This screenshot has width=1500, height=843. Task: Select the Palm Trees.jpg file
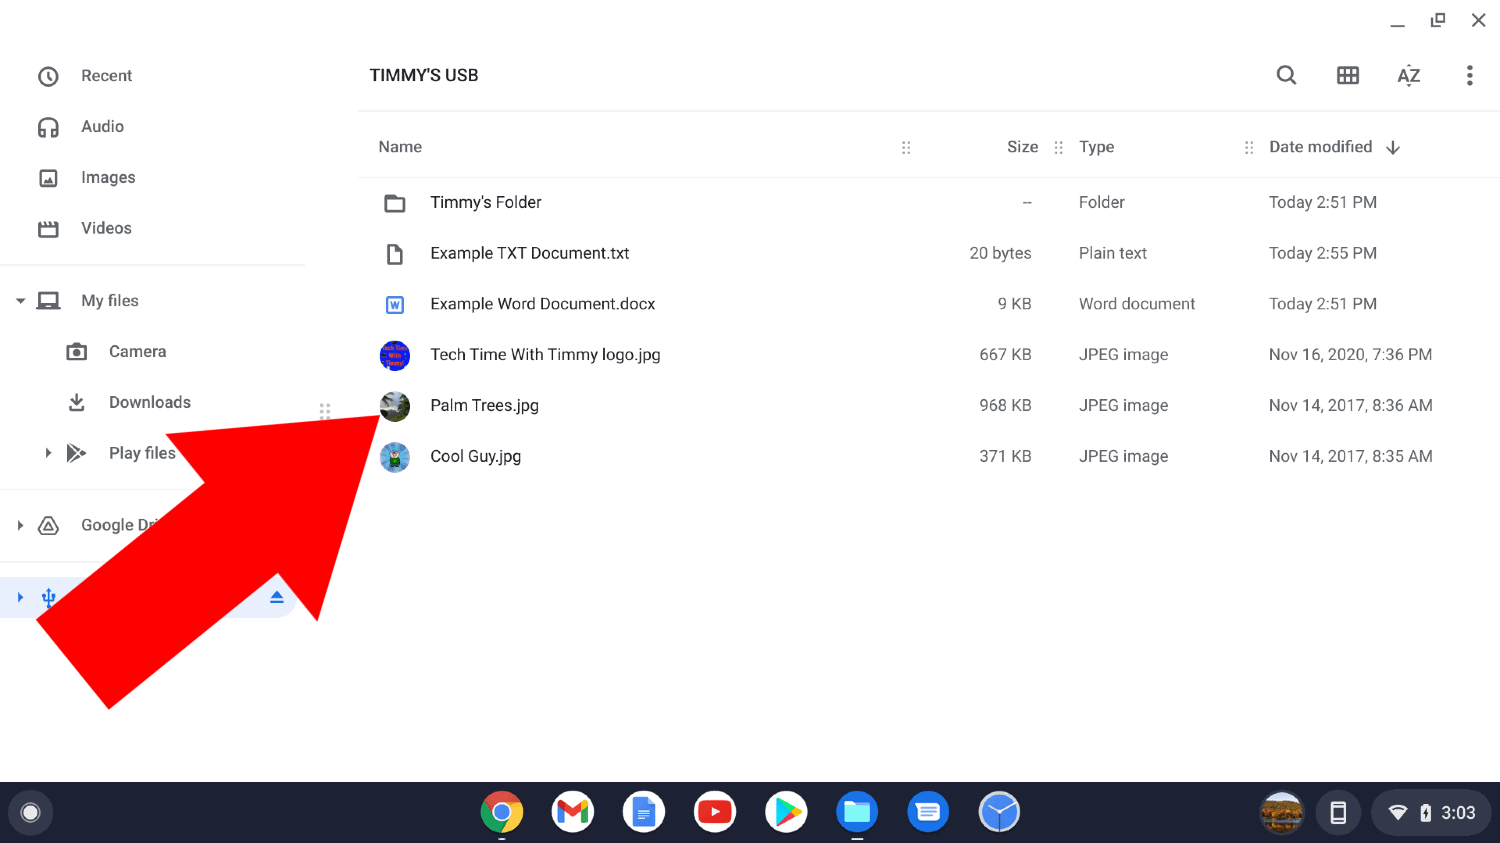(x=484, y=405)
